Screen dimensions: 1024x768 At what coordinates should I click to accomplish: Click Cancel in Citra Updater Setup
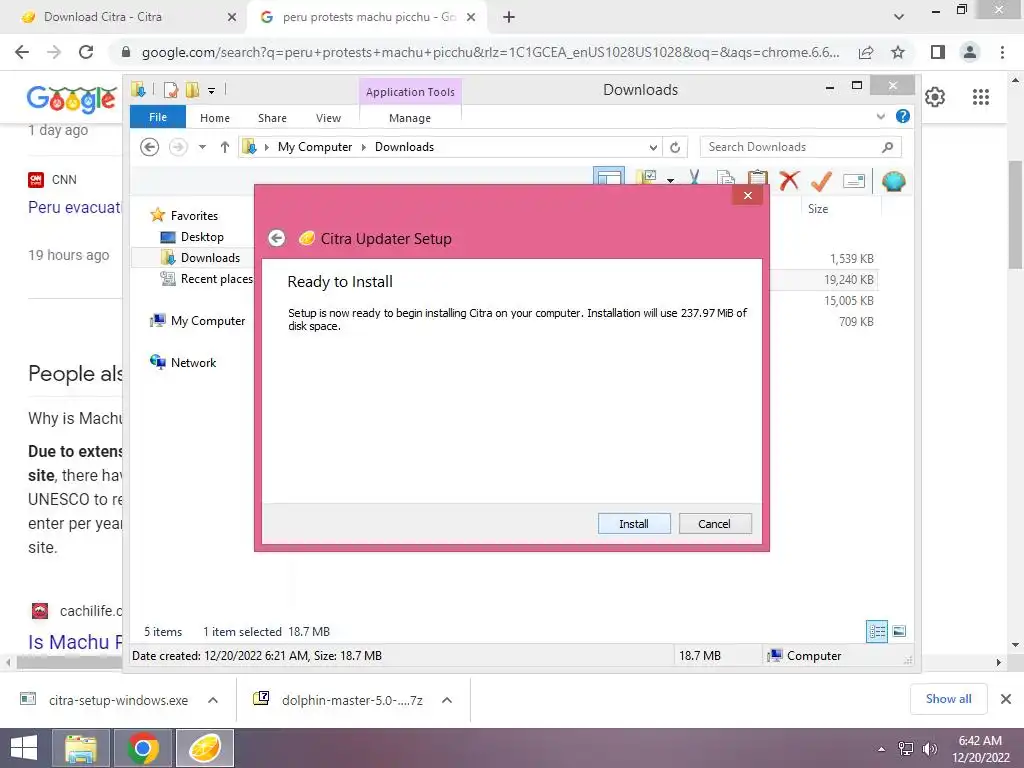(x=714, y=524)
